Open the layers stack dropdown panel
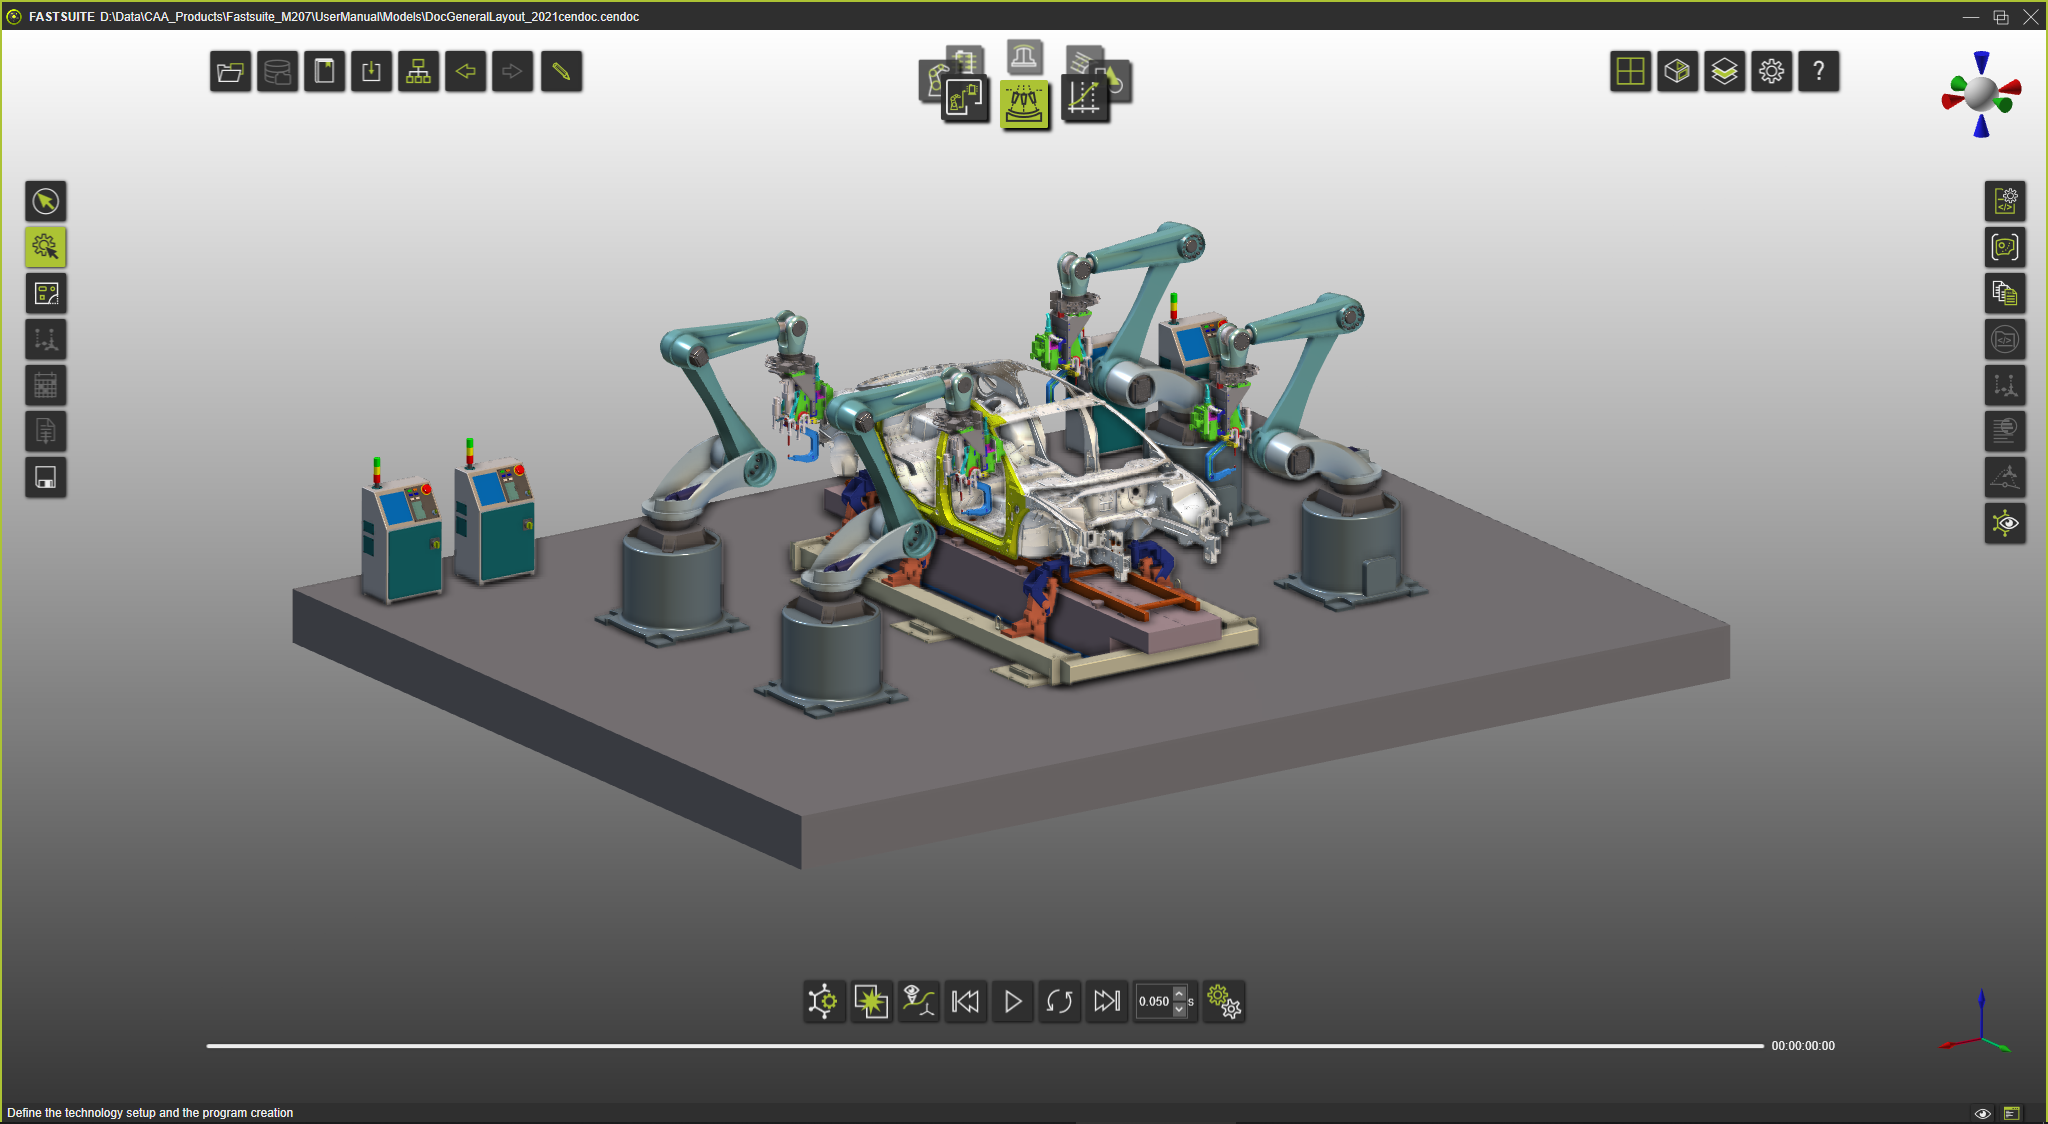 tap(1724, 71)
